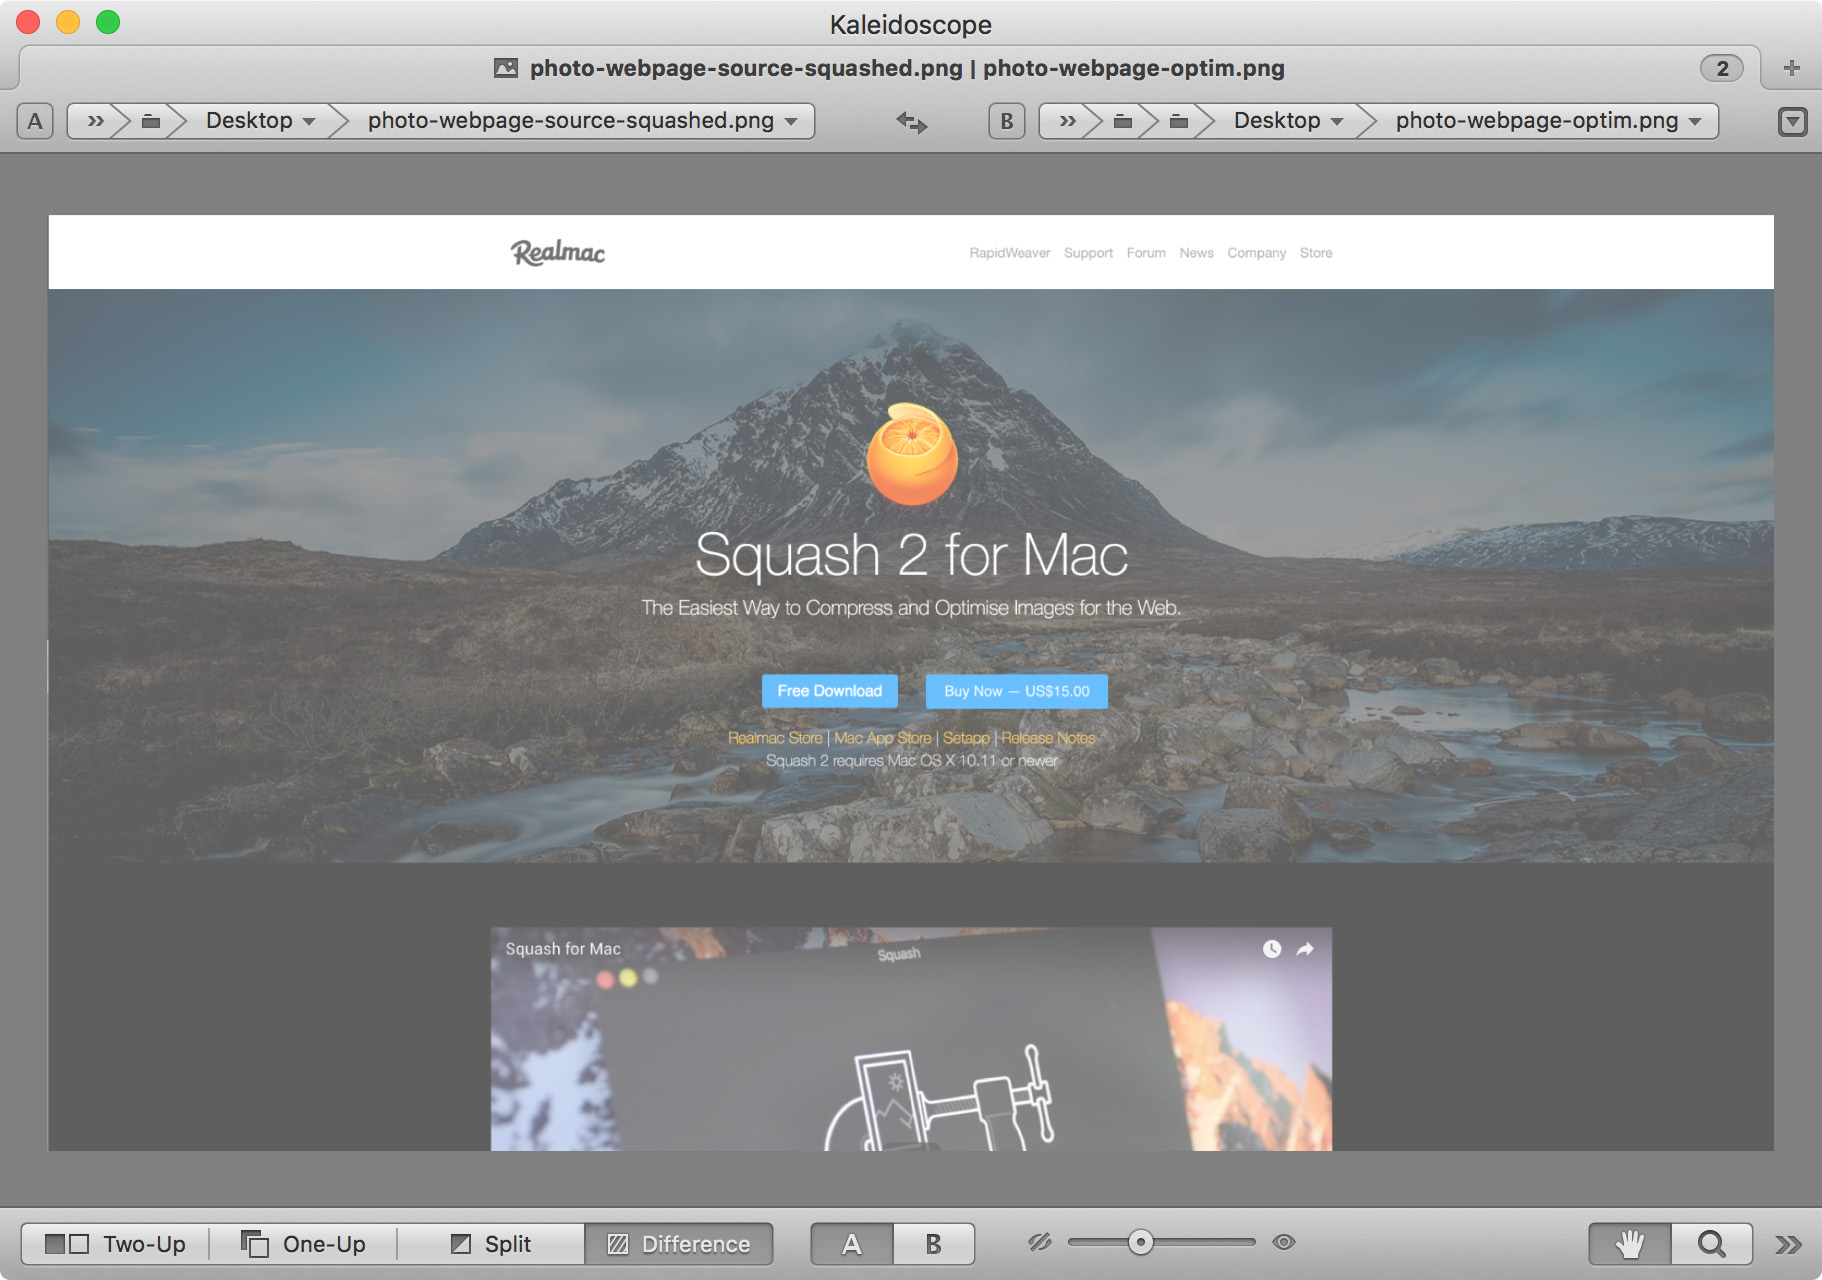1822x1280 pixels.
Task: Select the comparison tab title
Action: (x=907, y=68)
